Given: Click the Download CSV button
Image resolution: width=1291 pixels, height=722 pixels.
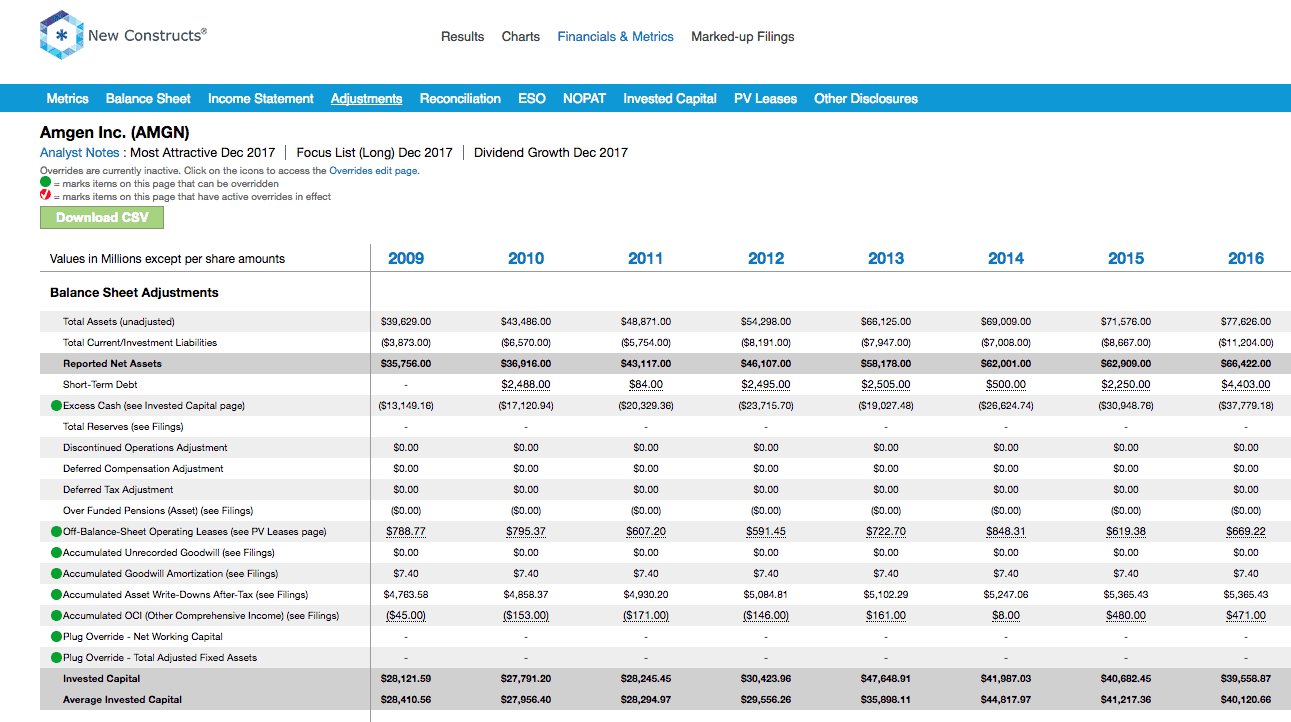Looking at the screenshot, I should (102, 218).
